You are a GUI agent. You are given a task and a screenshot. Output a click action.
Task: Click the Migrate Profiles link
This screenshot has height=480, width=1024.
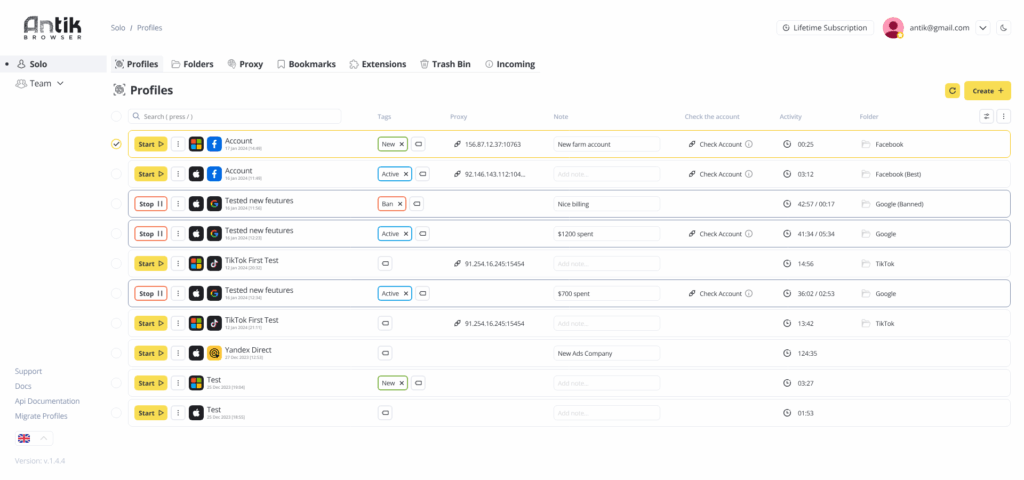[40, 416]
